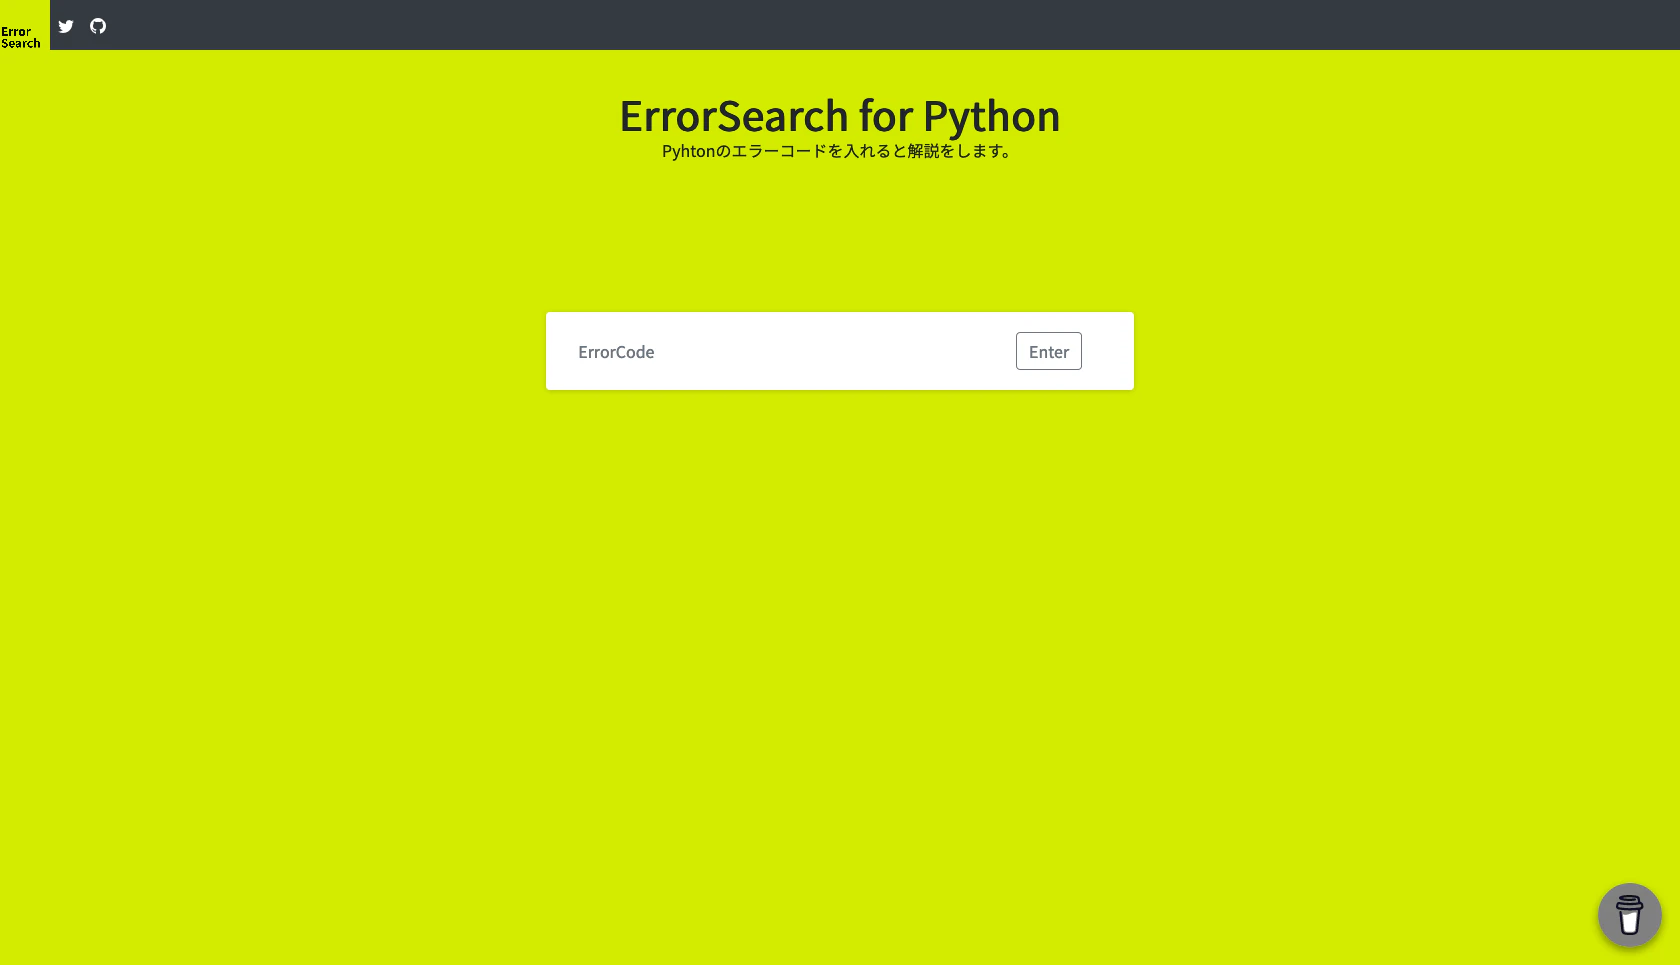Click the Enter button
1680x965 pixels.
[1048, 351]
